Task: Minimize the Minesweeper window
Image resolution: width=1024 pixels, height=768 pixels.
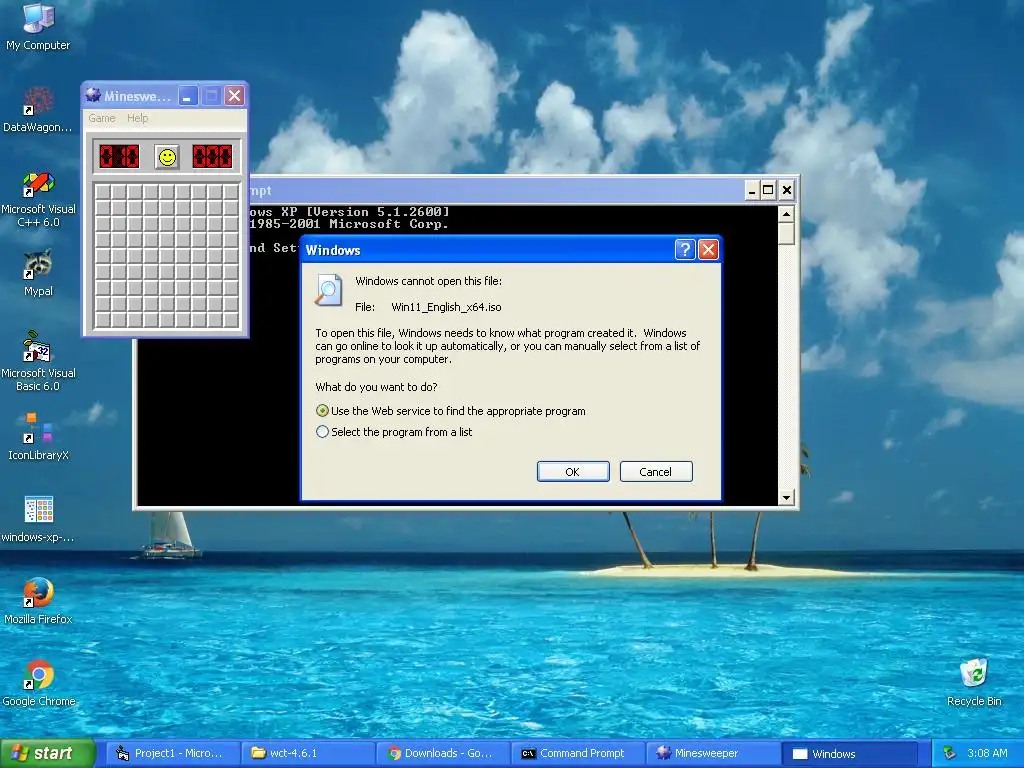Action: (x=188, y=96)
